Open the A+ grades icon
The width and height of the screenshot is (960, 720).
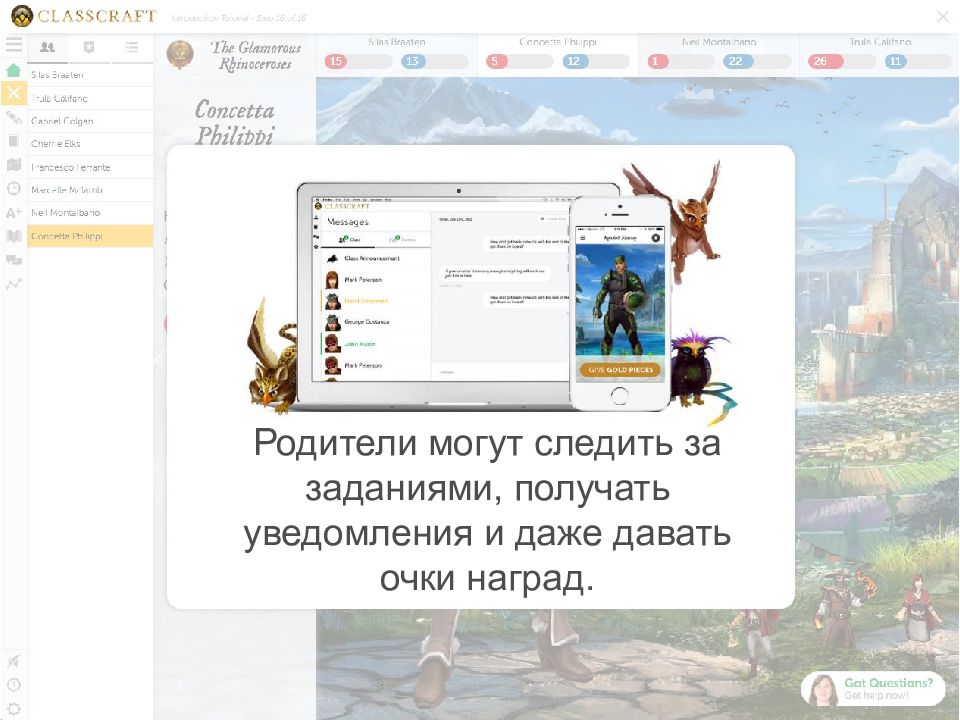13,213
